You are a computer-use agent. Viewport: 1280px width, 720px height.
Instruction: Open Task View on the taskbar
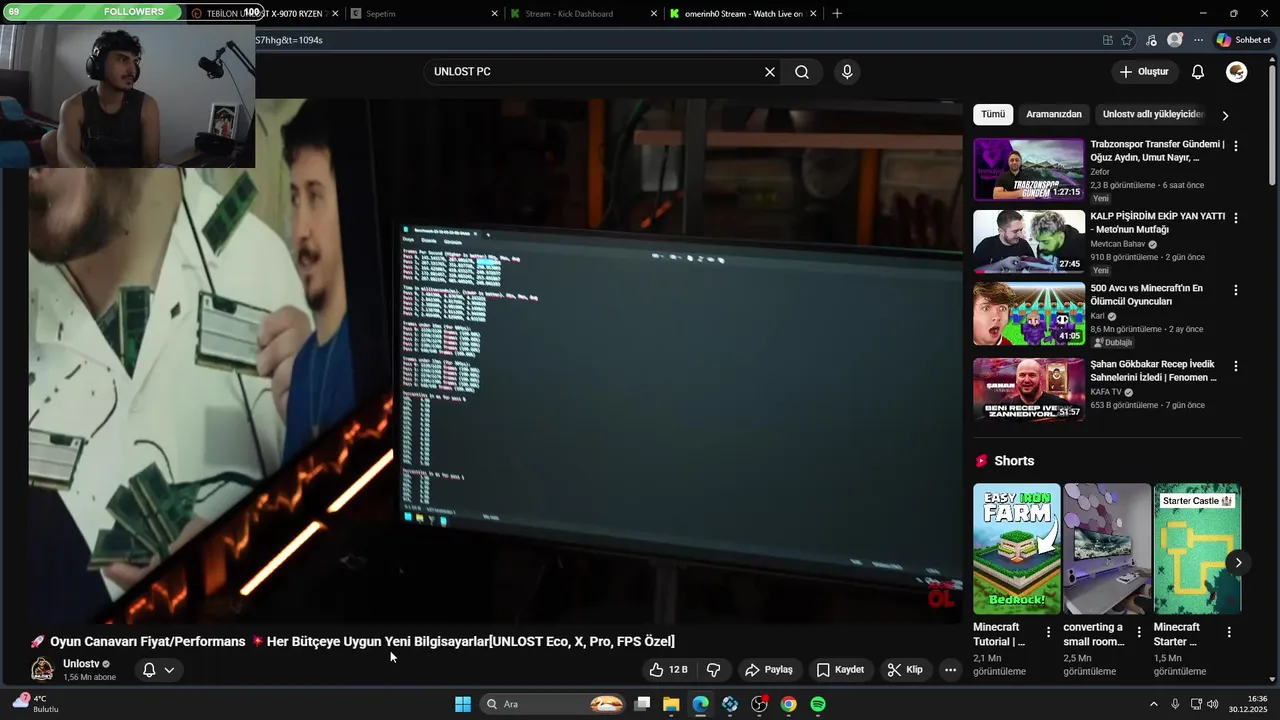click(x=643, y=704)
